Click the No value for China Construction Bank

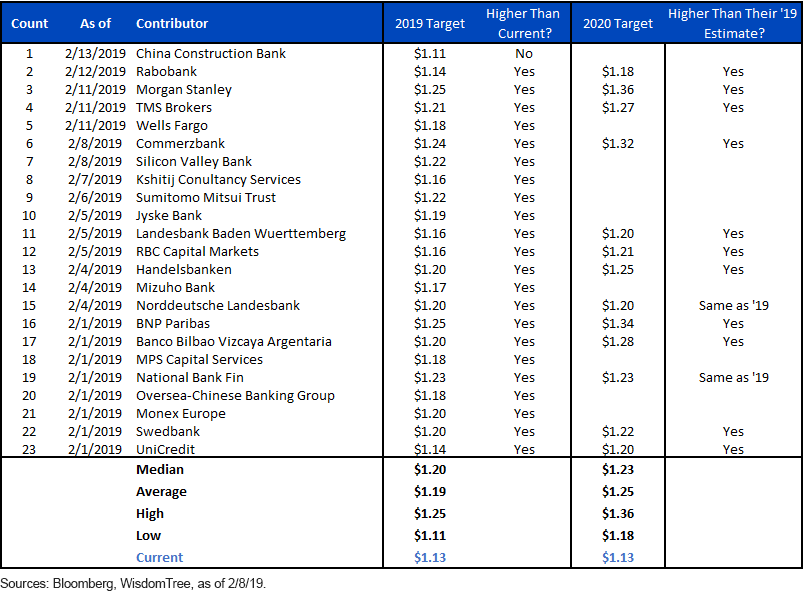coord(524,54)
